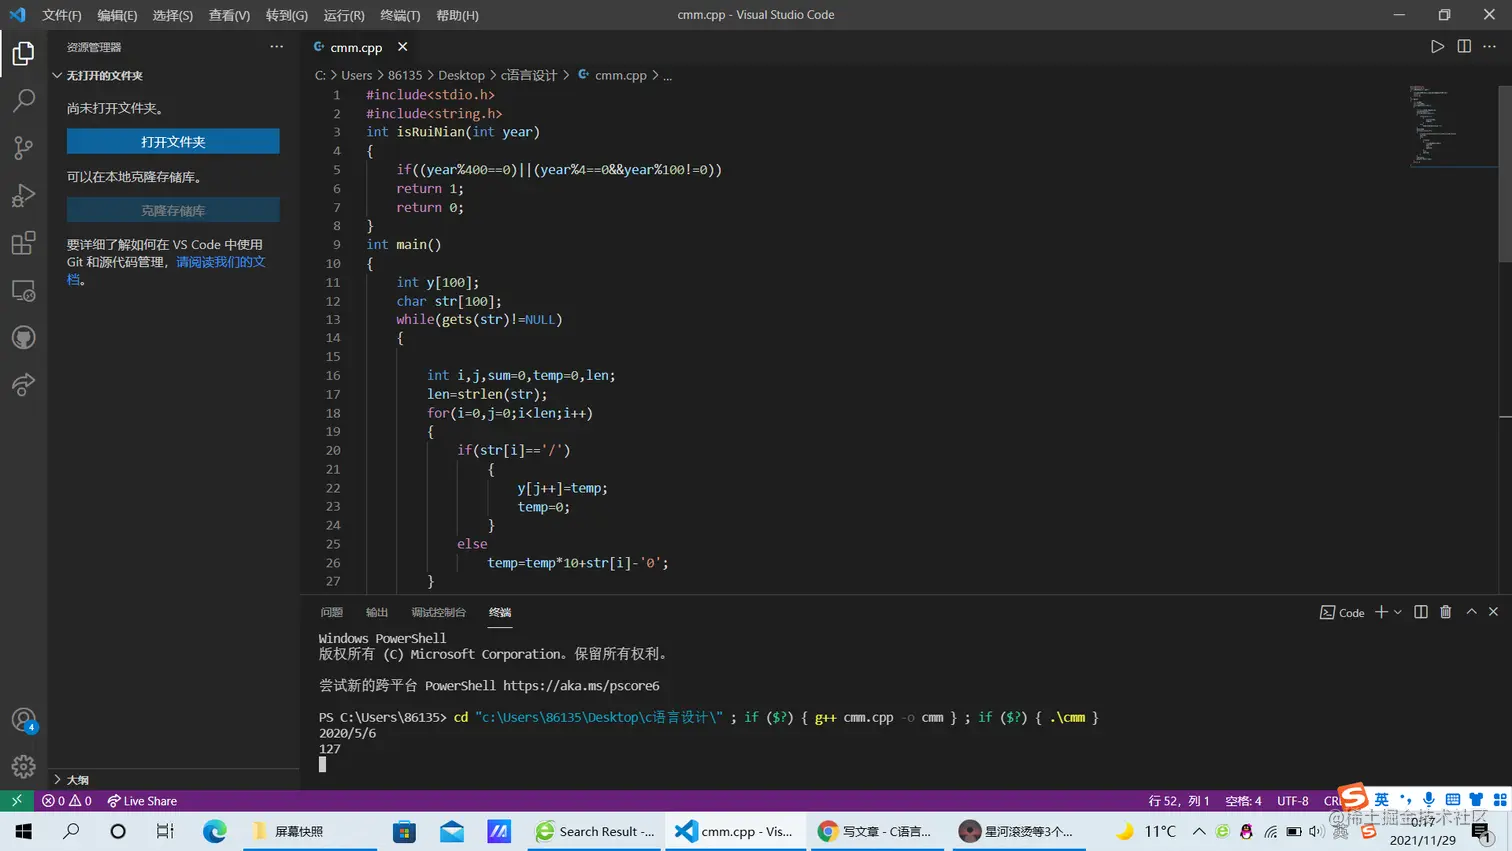Open the Remote Explorer view
This screenshot has width=1512, height=851.
tap(23, 291)
